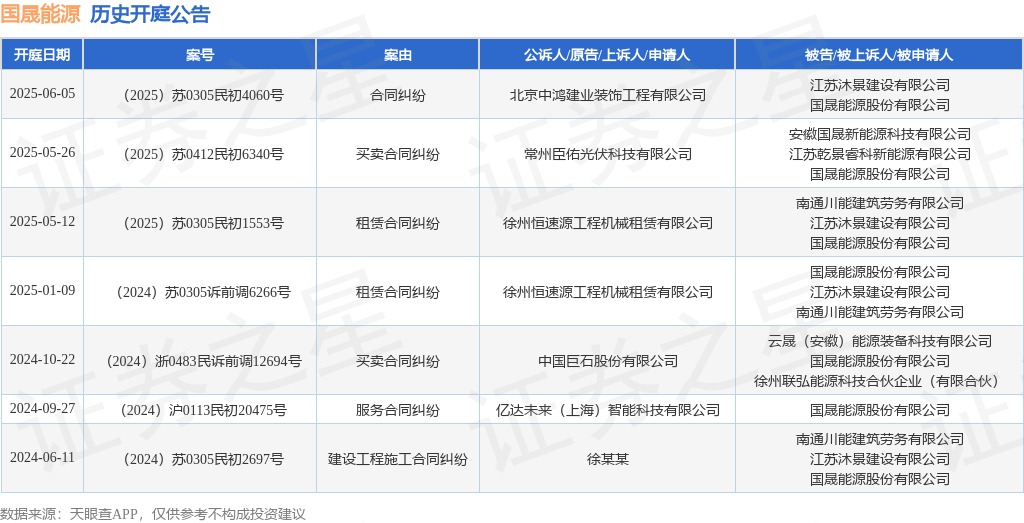Click 租赁合同纠纷 in the 2025-05-12 row
Viewport: 1024px width, 523px height.
[398, 223]
